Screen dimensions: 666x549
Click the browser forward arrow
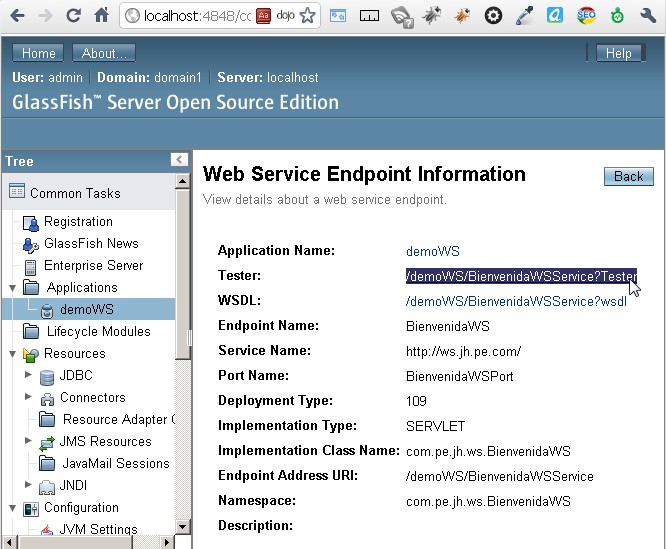45,16
